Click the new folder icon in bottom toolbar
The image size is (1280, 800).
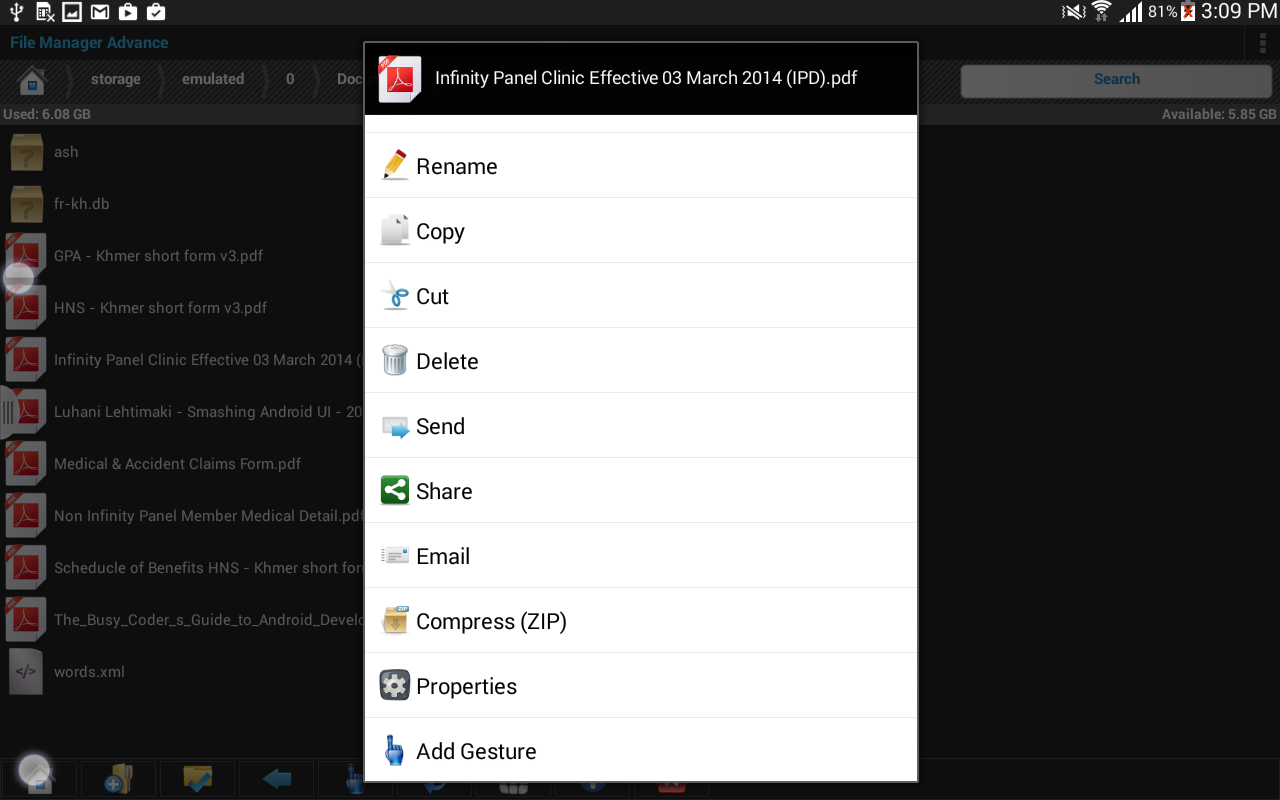[x=118, y=779]
